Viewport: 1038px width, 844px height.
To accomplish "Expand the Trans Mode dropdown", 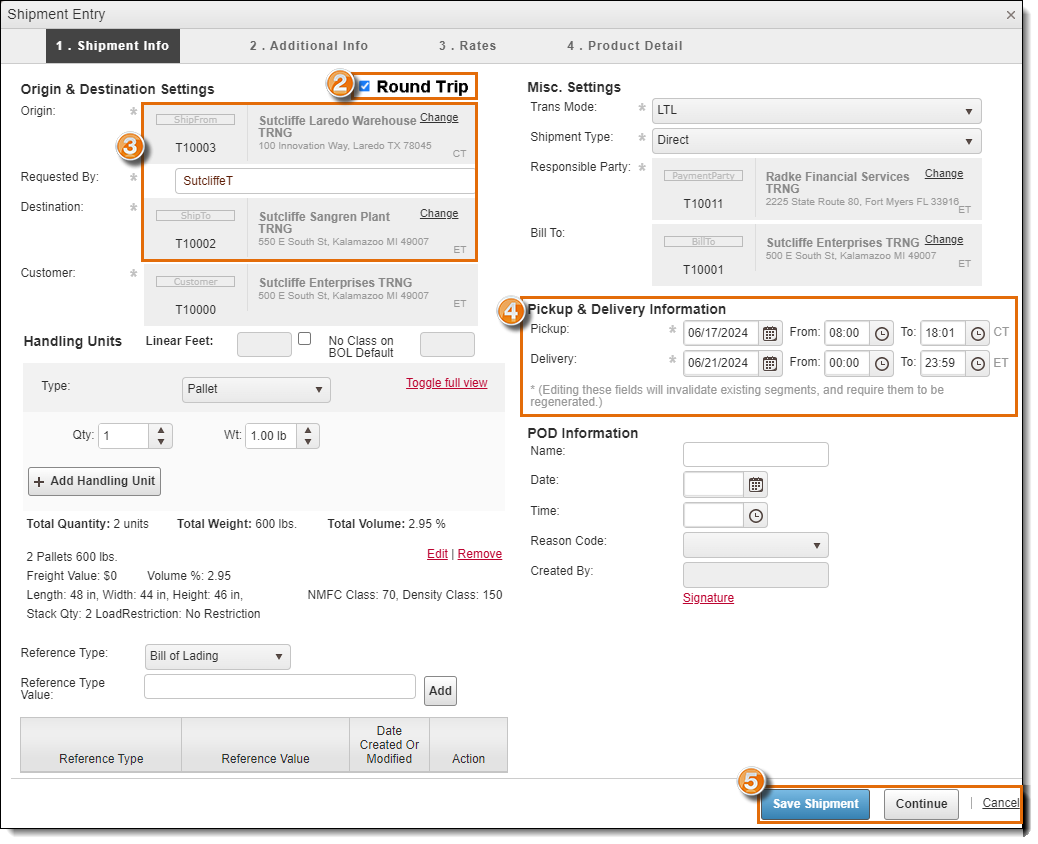I will 816,111.
